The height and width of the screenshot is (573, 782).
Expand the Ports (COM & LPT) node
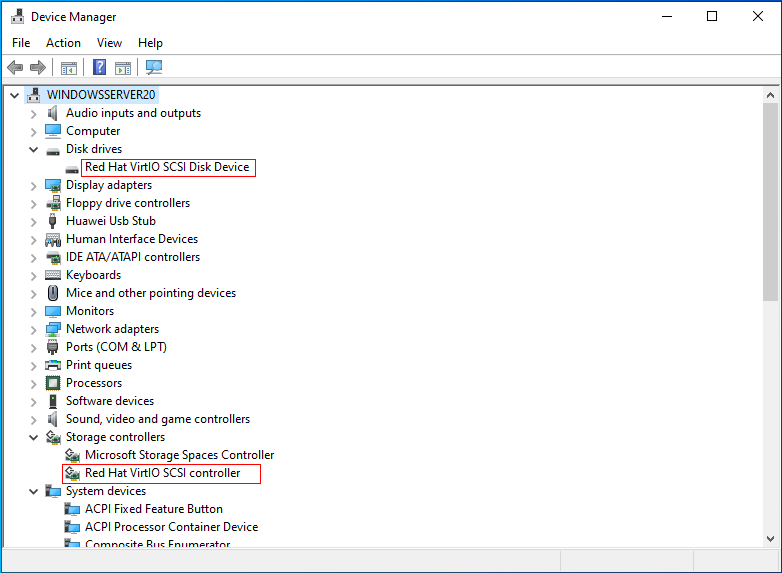33,348
